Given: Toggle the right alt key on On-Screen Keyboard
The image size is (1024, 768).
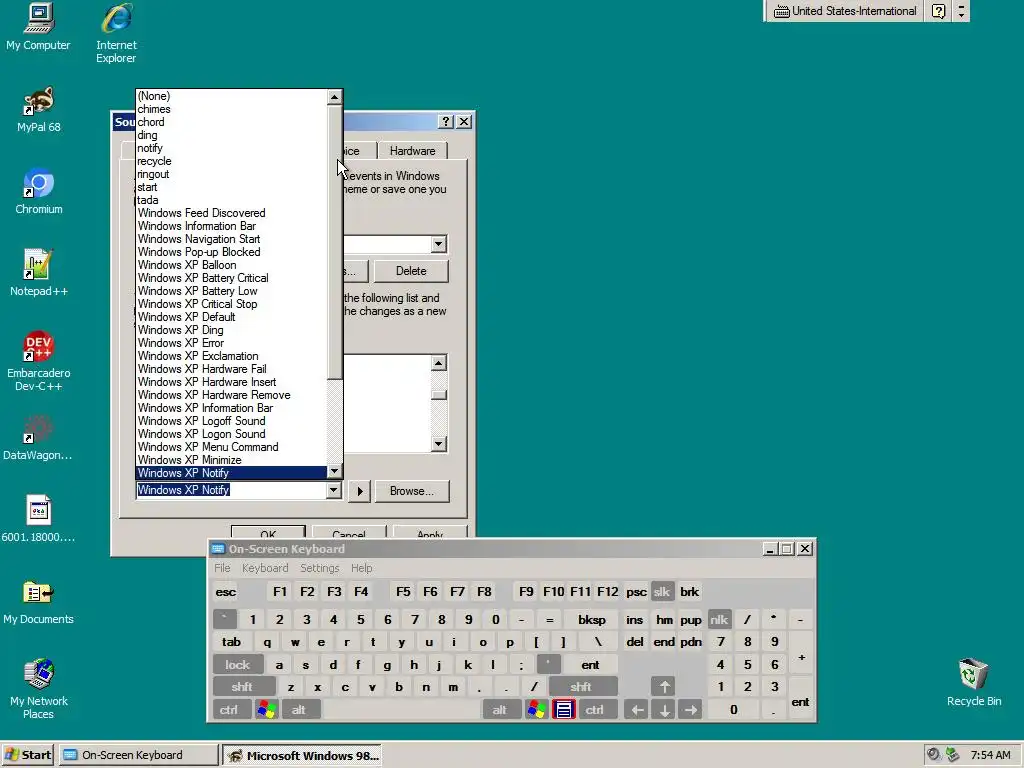Looking at the screenshot, I should 500,709.
